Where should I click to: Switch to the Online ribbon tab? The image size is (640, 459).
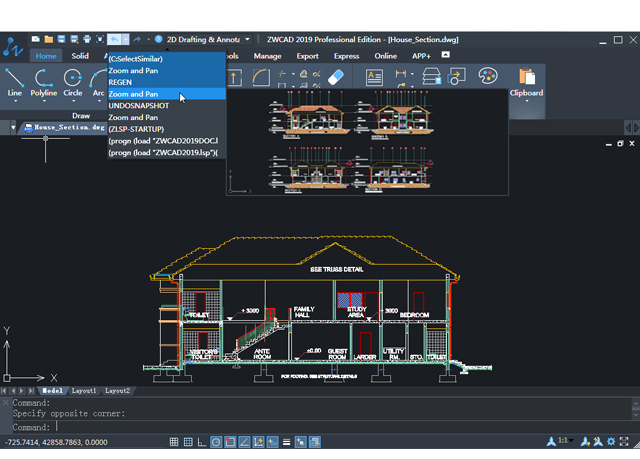click(x=386, y=56)
